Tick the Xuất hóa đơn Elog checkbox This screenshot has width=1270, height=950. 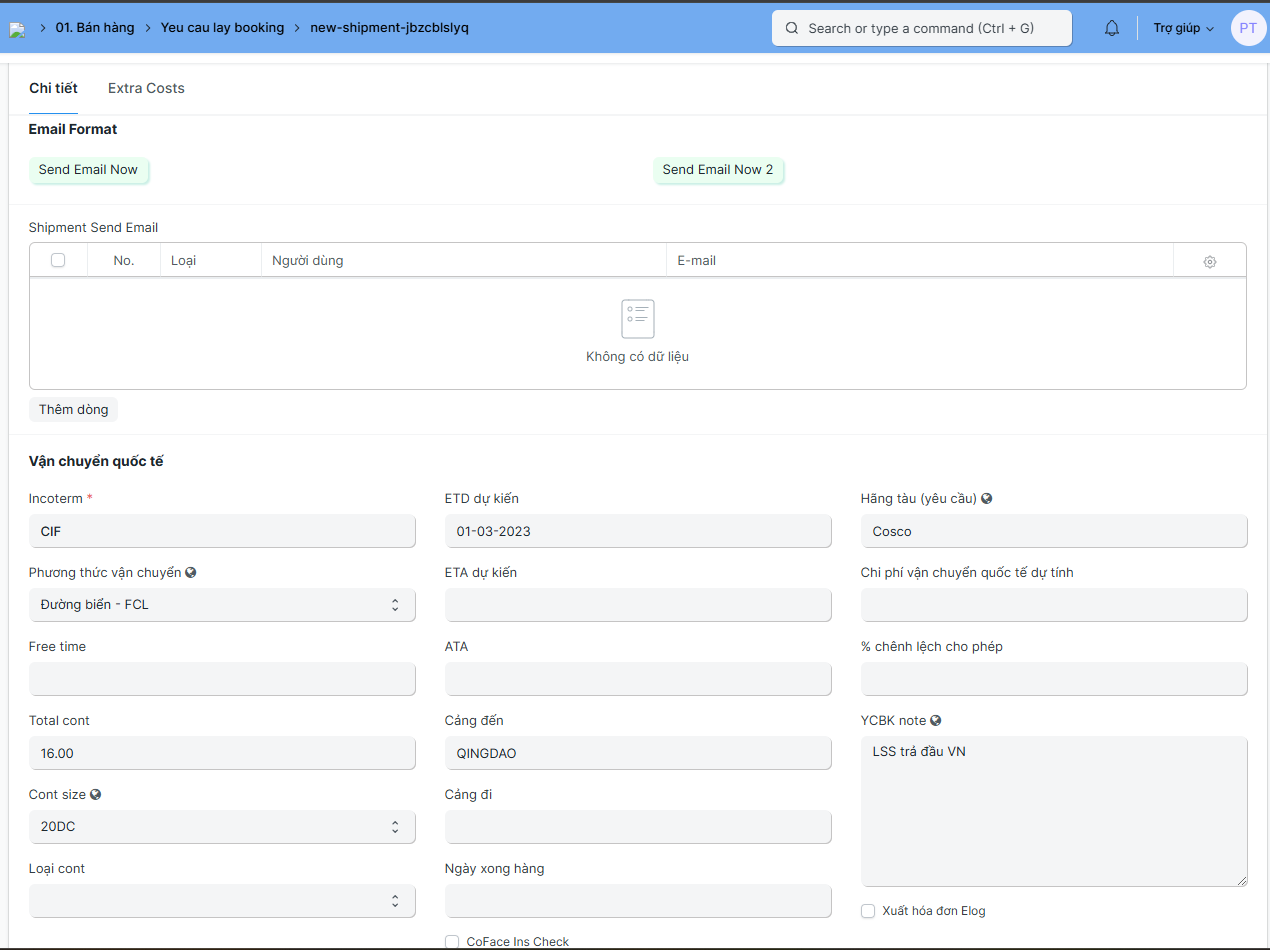coord(868,911)
